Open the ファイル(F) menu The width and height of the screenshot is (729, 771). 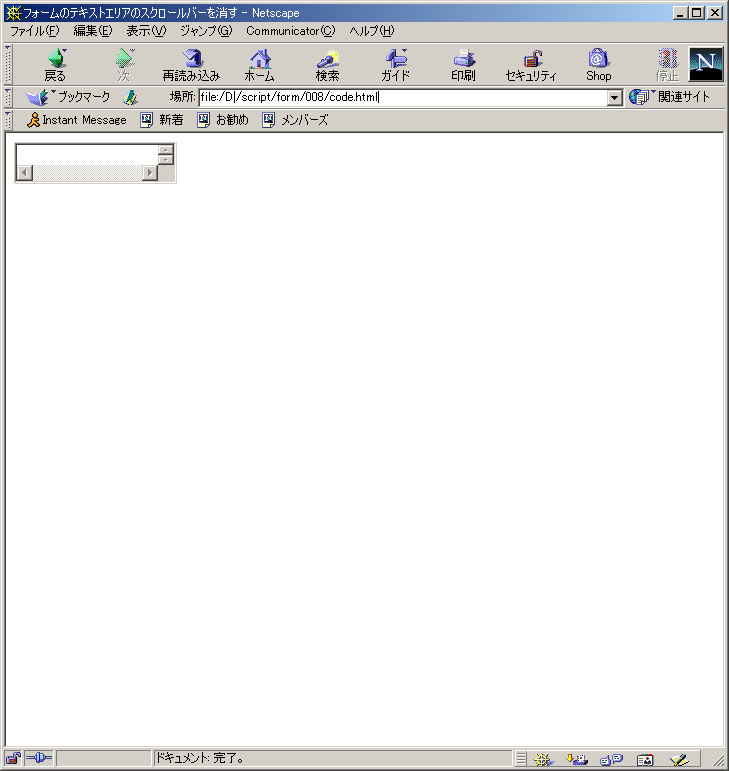(35, 31)
